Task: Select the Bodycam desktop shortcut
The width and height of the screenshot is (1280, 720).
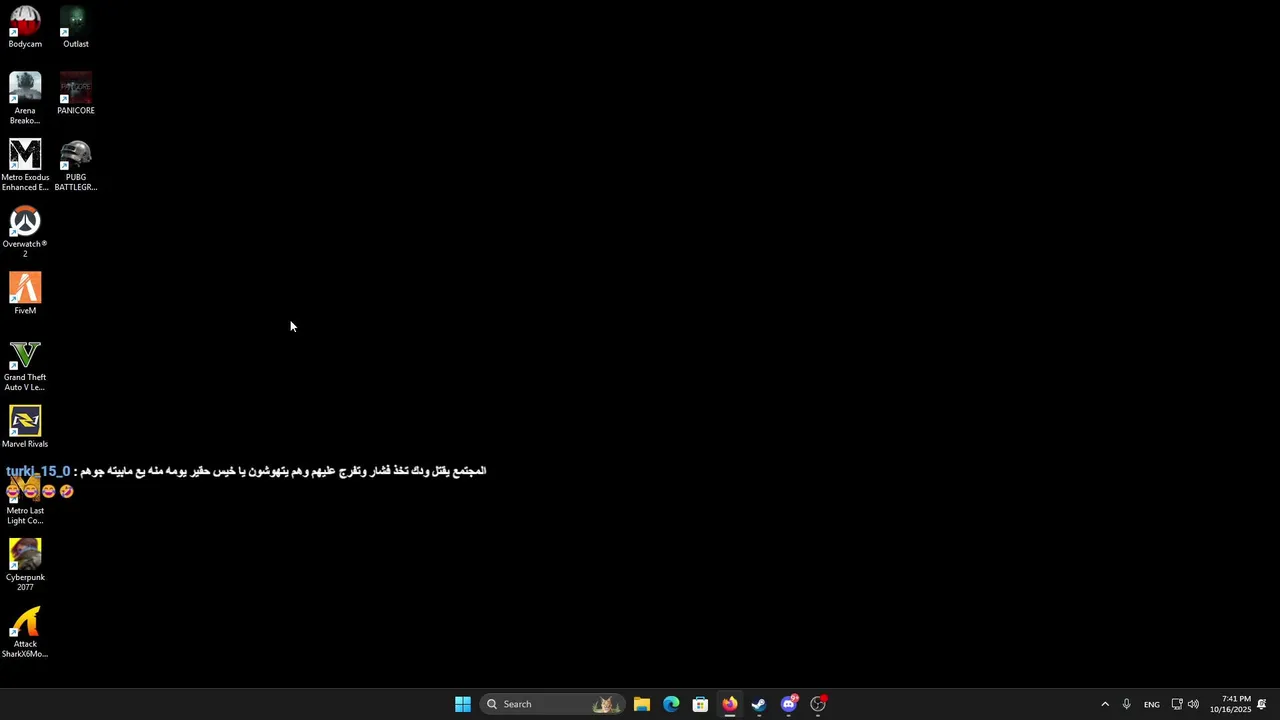Action: 25,27
